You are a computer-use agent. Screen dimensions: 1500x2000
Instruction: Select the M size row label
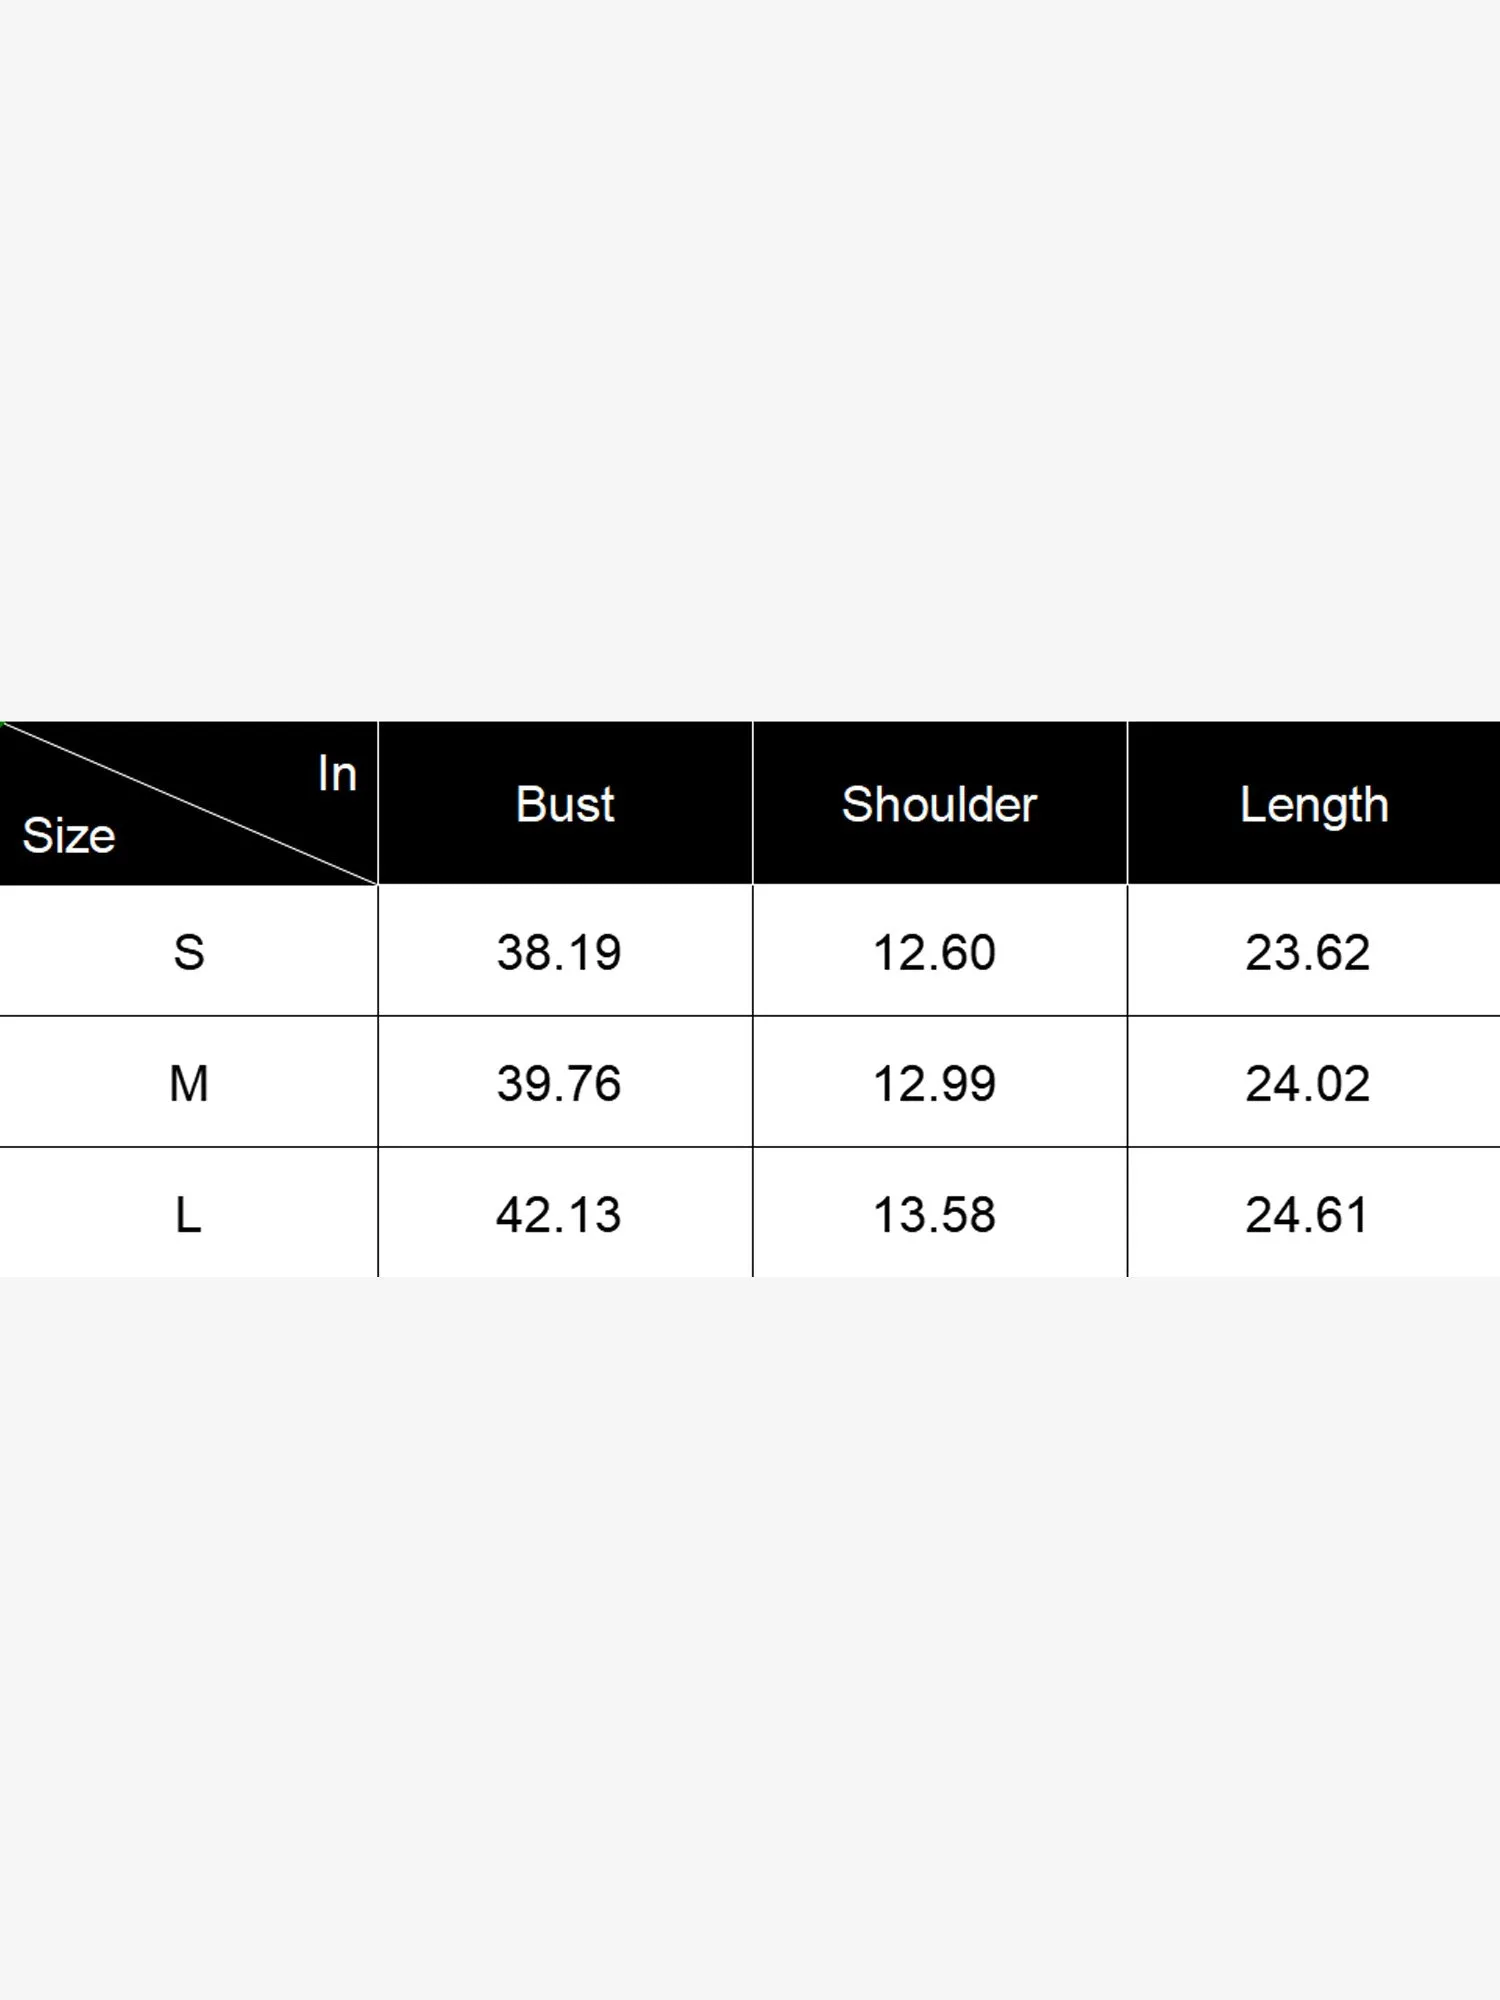point(189,1083)
